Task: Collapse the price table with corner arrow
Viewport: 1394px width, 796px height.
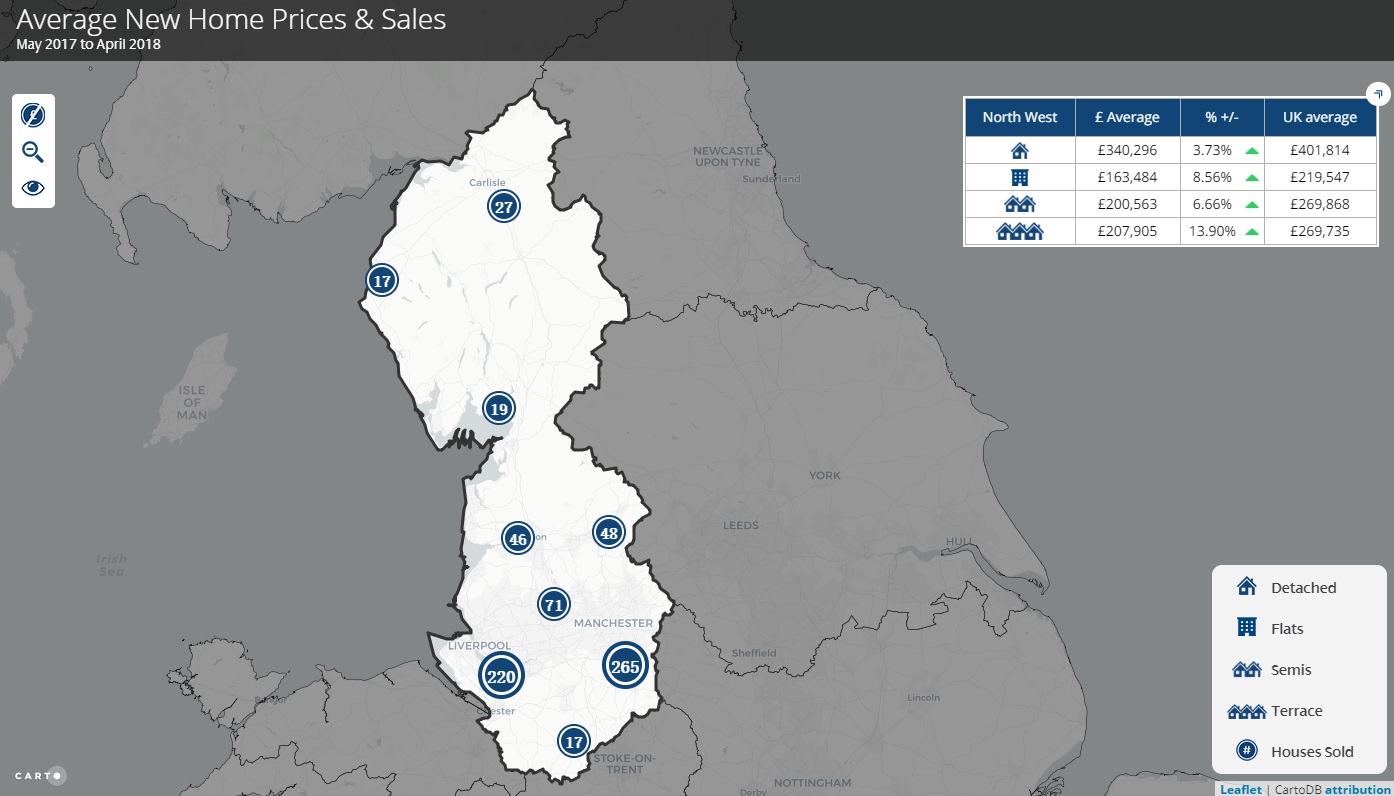Action: coord(1378,95)
